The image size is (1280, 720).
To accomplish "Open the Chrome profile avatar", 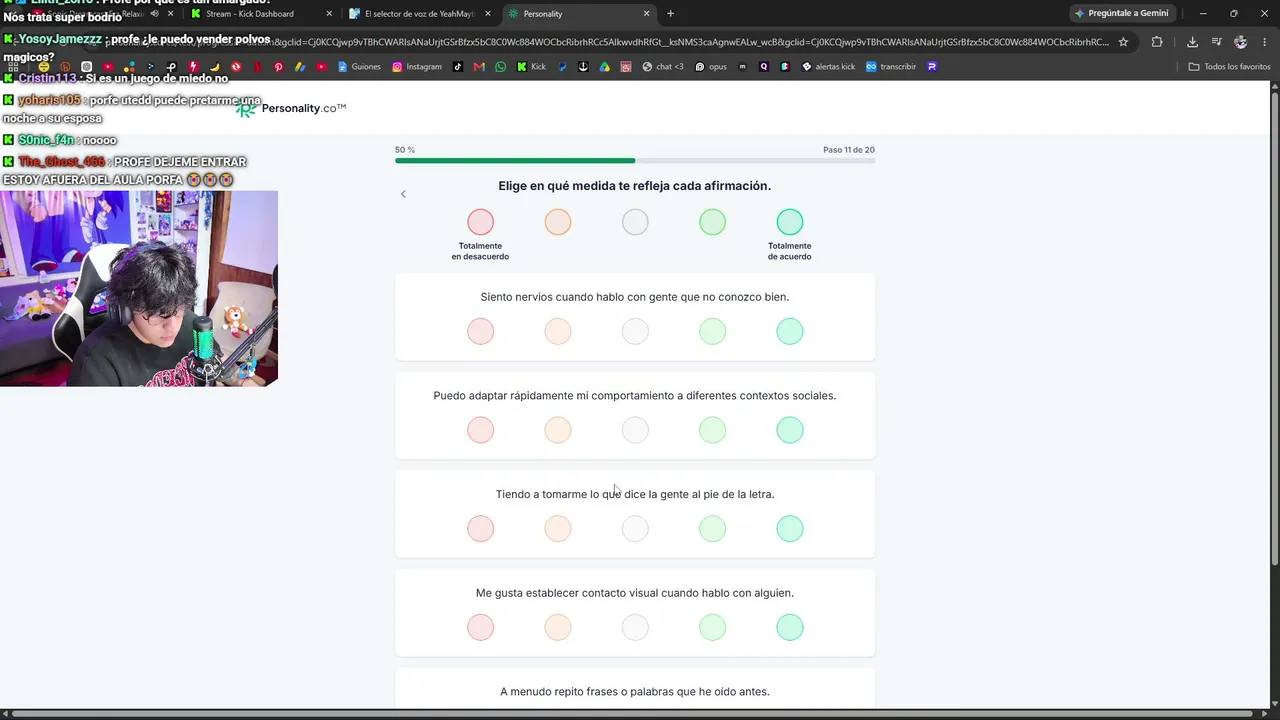I will coord(1241,42).
